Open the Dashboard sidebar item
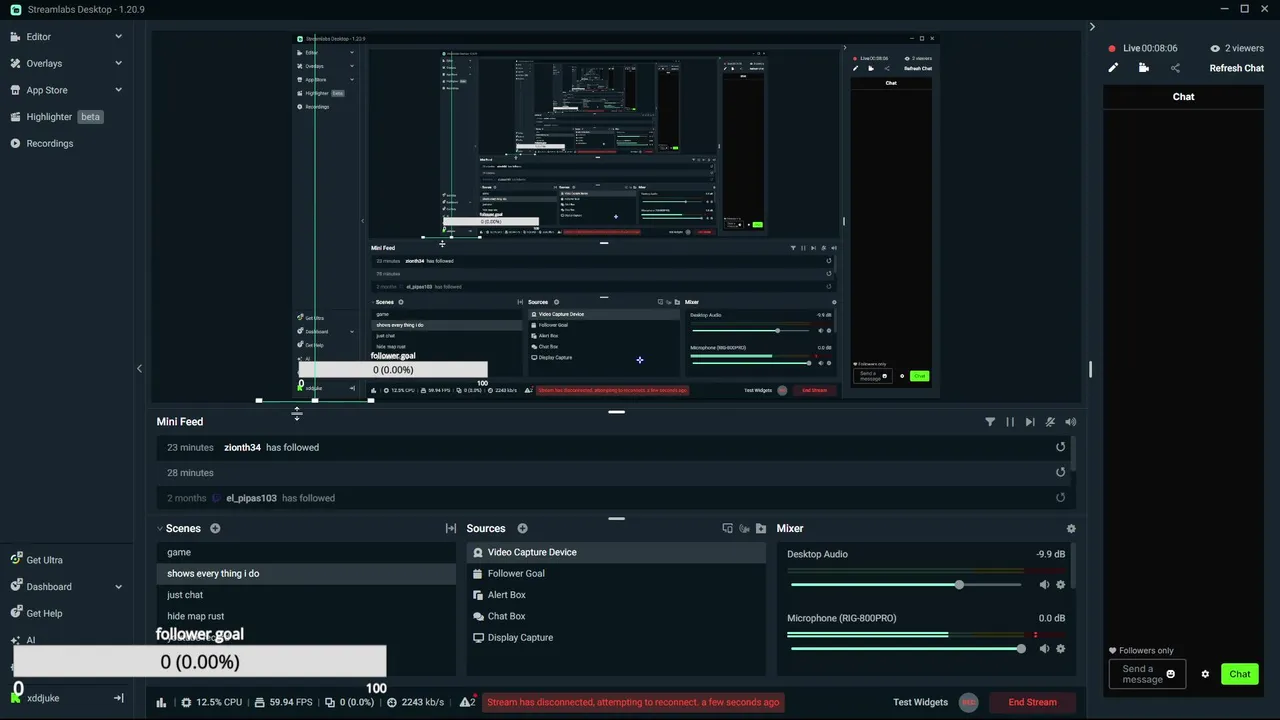1280x720 pixels. coord(49,587)
